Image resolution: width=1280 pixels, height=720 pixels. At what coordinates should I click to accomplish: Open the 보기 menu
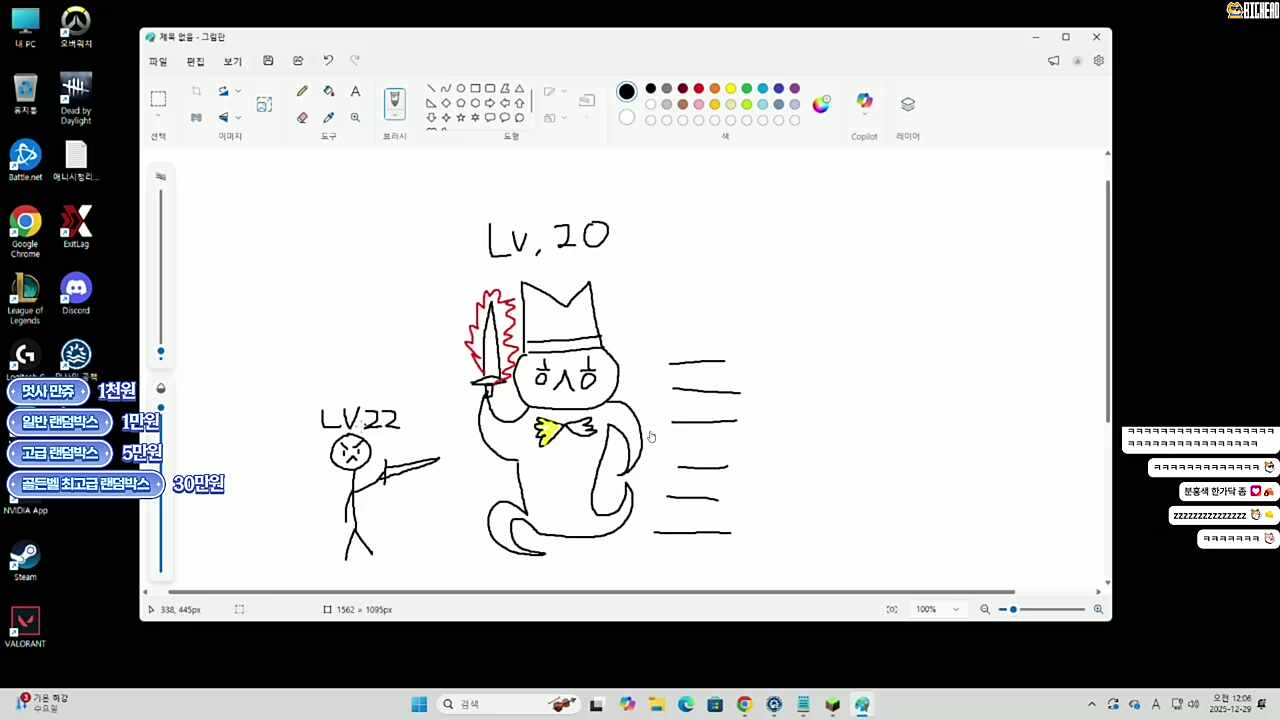(x=232, y=61)
